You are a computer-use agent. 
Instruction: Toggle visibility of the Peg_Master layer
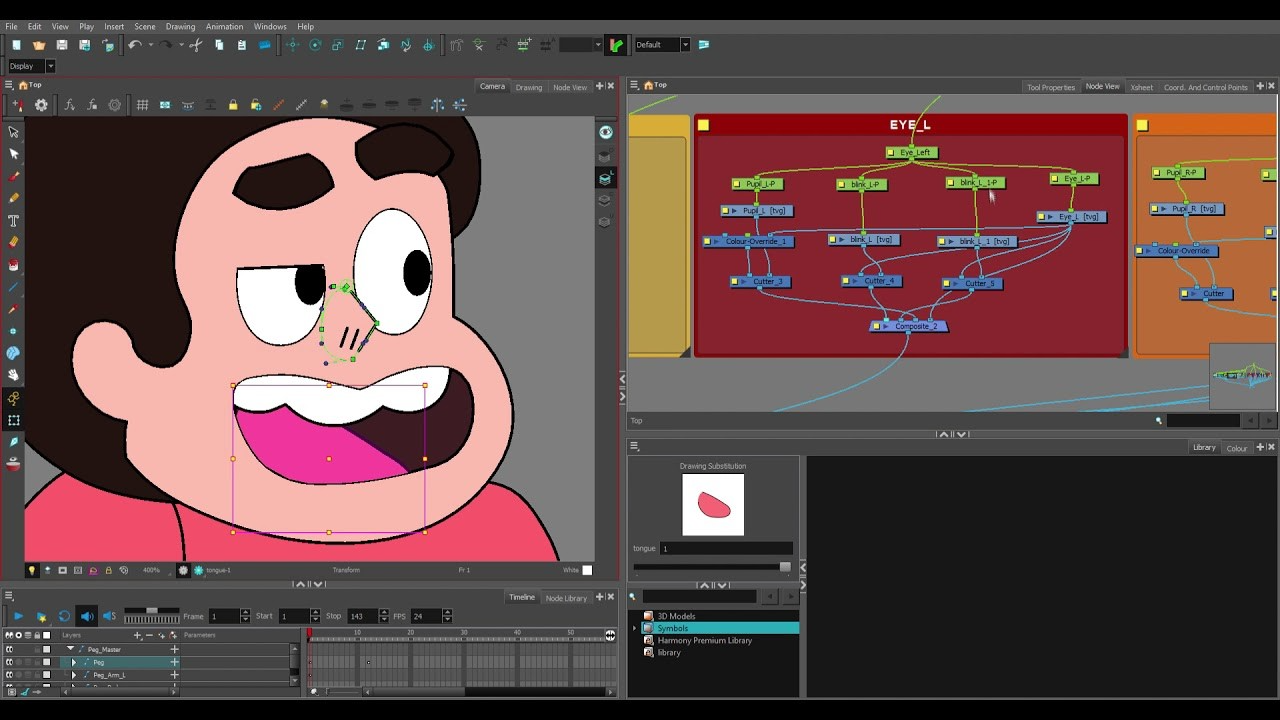click(9, 649)
